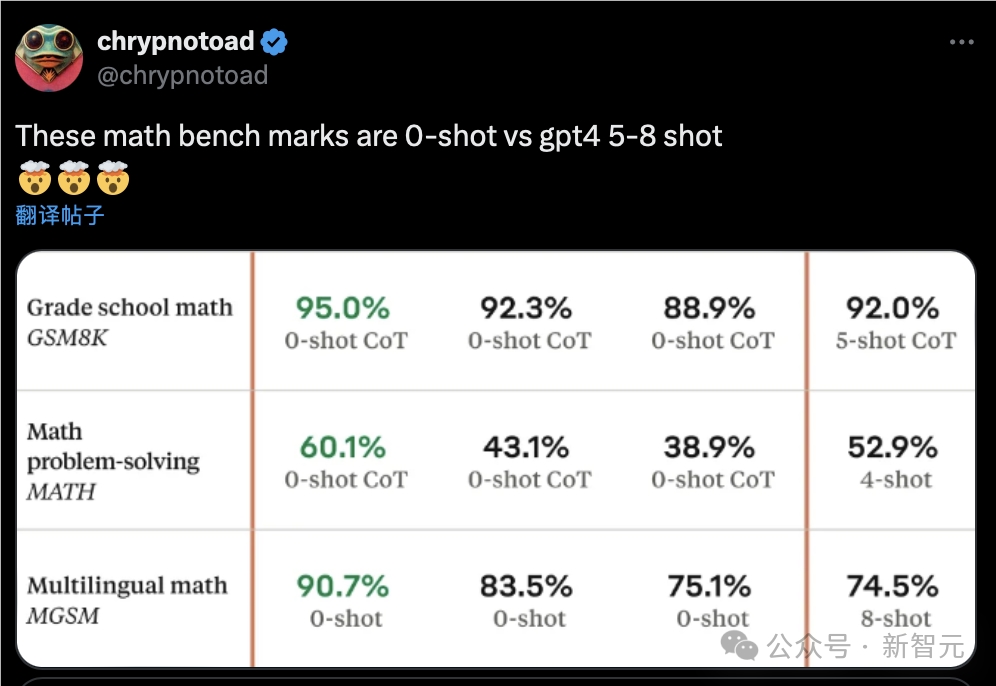996x686 pixels.
Task: Click the first exploding head emoji
Action: pos(34,177)
